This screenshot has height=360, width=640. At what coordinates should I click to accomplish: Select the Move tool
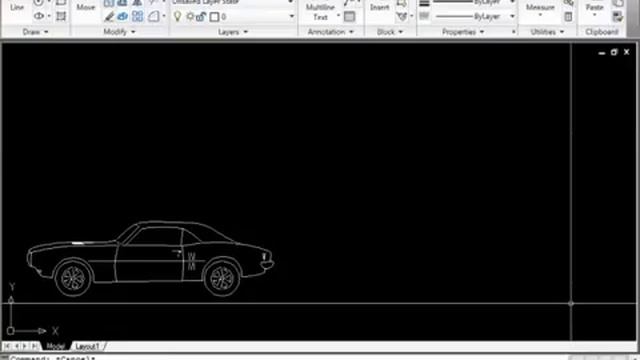point(86,7)
